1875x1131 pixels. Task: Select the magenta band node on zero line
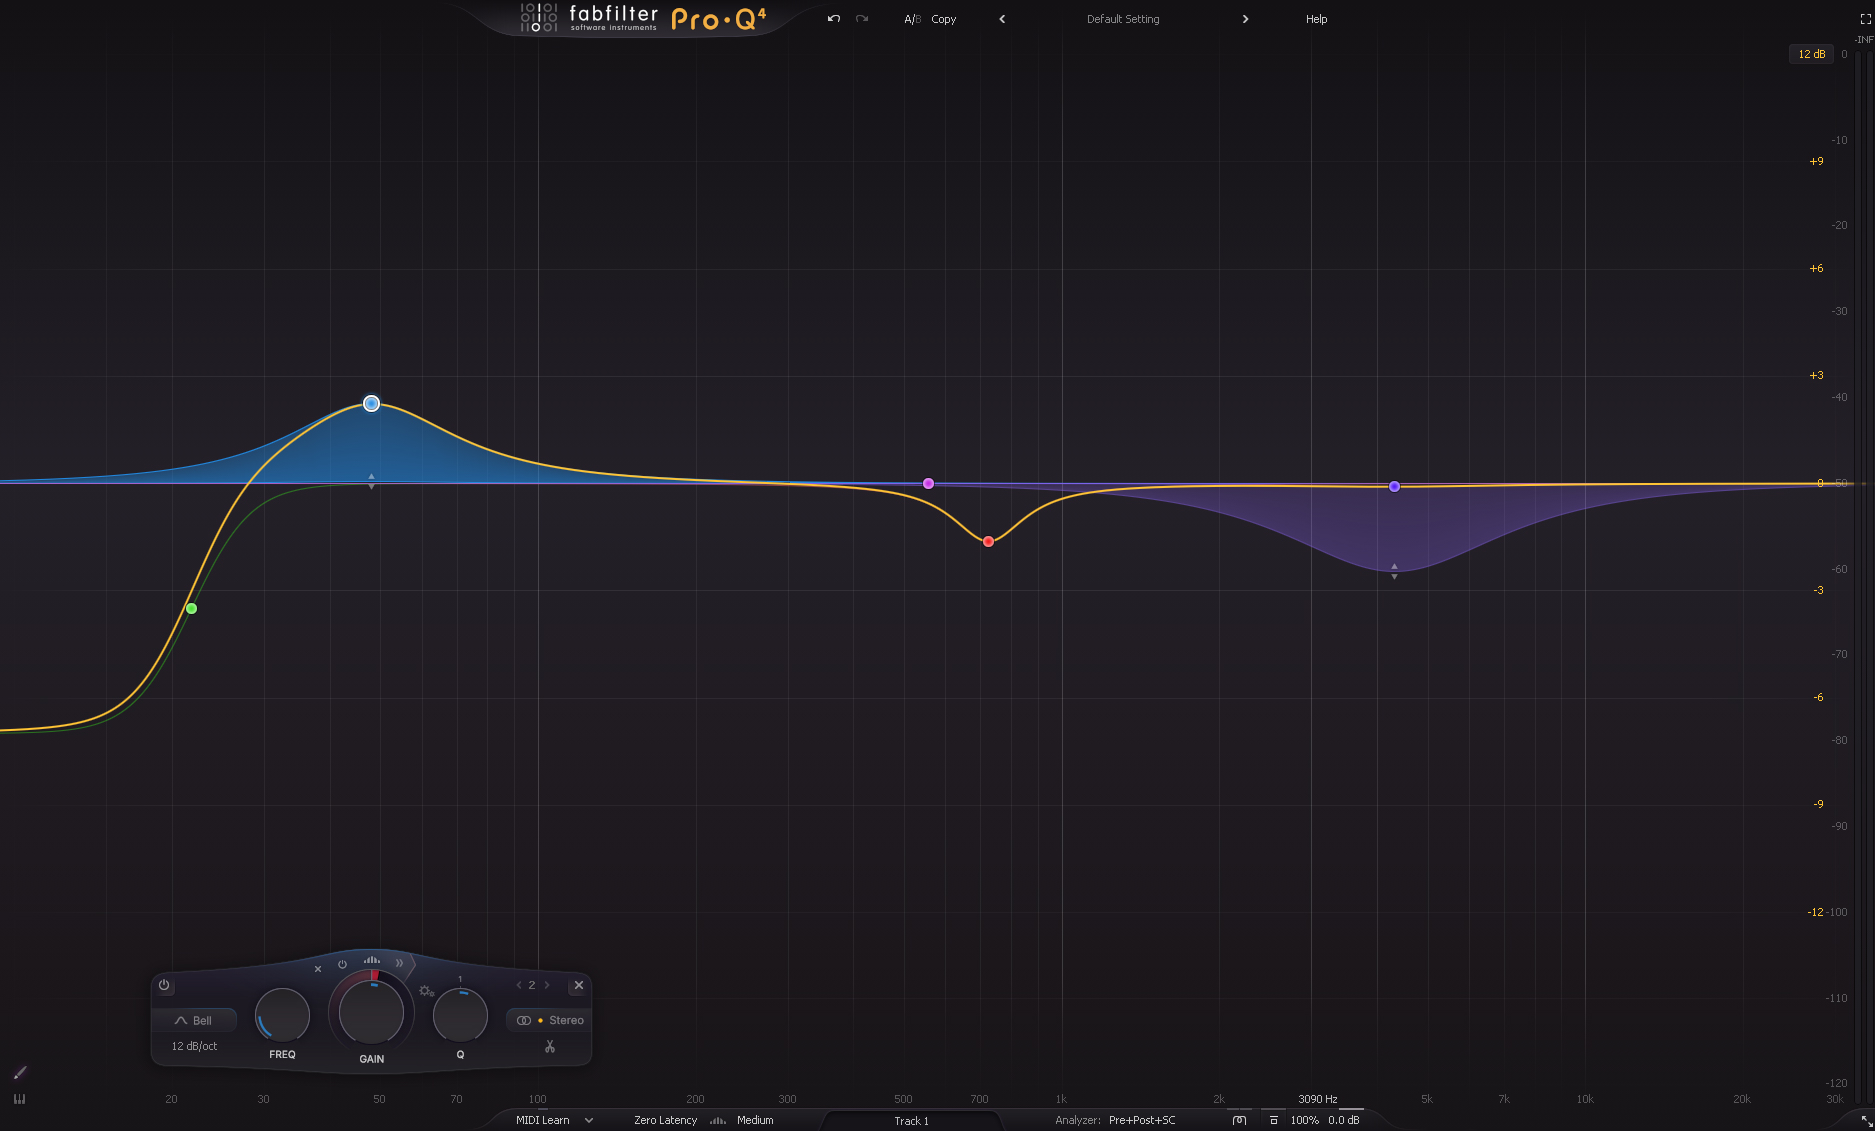[928, 484]
